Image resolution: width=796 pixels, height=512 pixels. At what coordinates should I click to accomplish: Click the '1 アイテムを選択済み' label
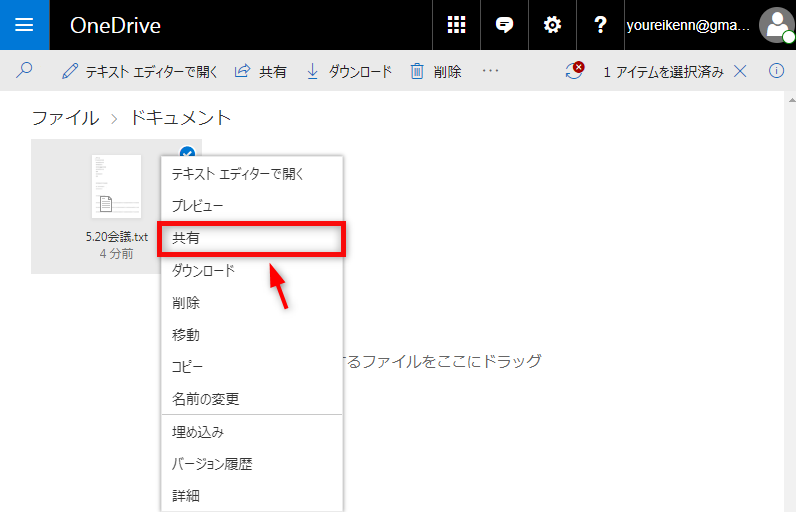point(664,72)
